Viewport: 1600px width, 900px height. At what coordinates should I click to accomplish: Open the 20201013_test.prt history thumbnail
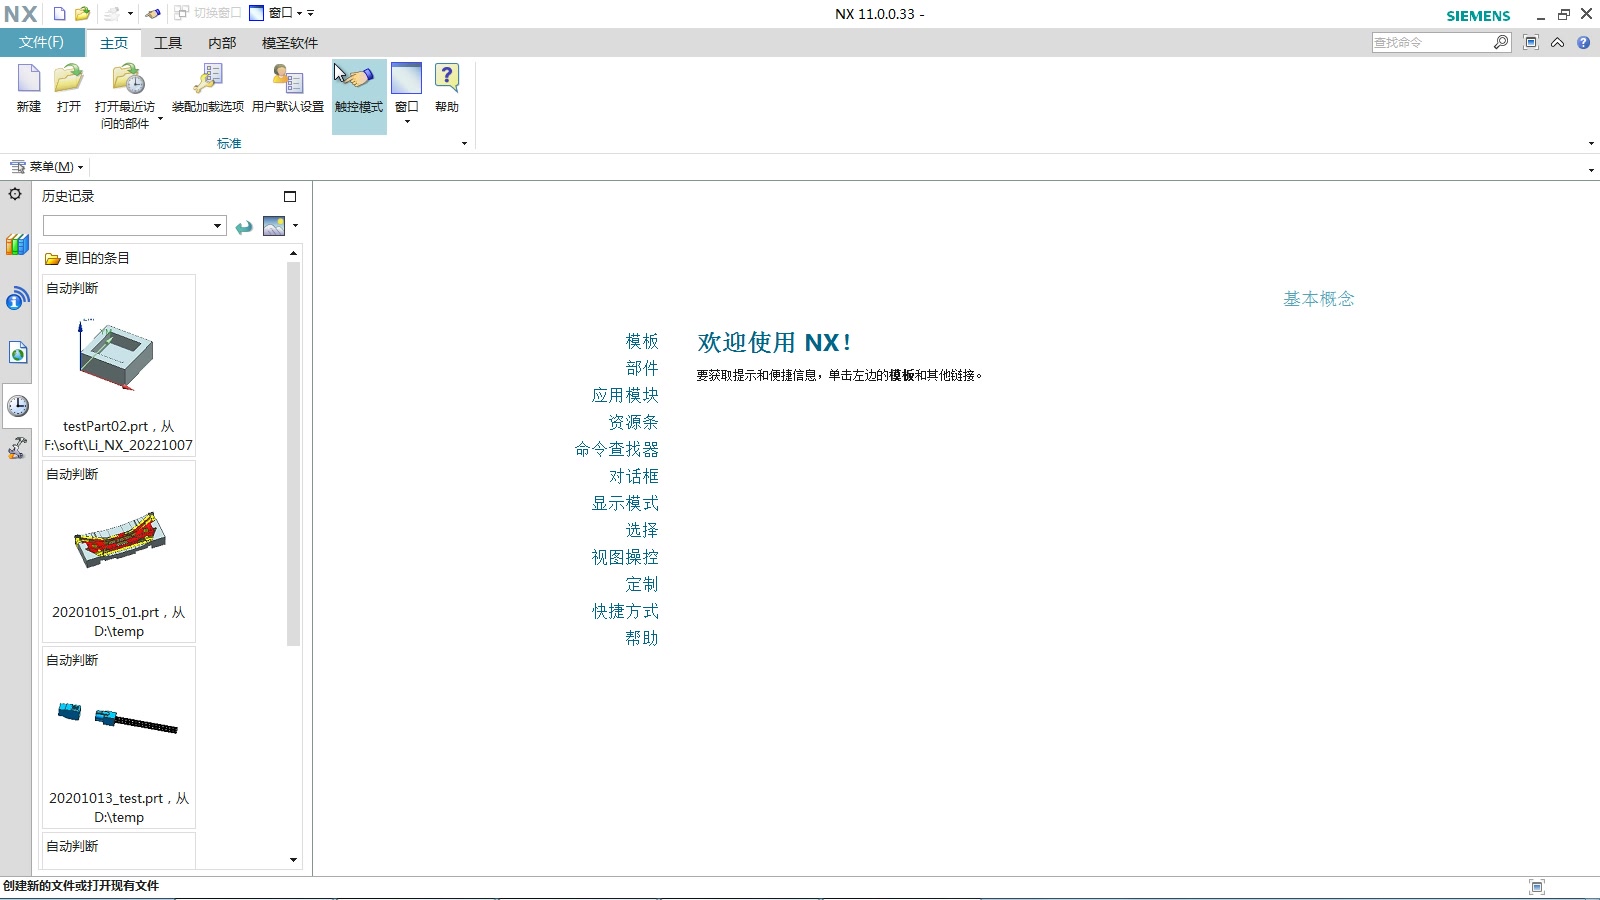click(x=119, y=737)
